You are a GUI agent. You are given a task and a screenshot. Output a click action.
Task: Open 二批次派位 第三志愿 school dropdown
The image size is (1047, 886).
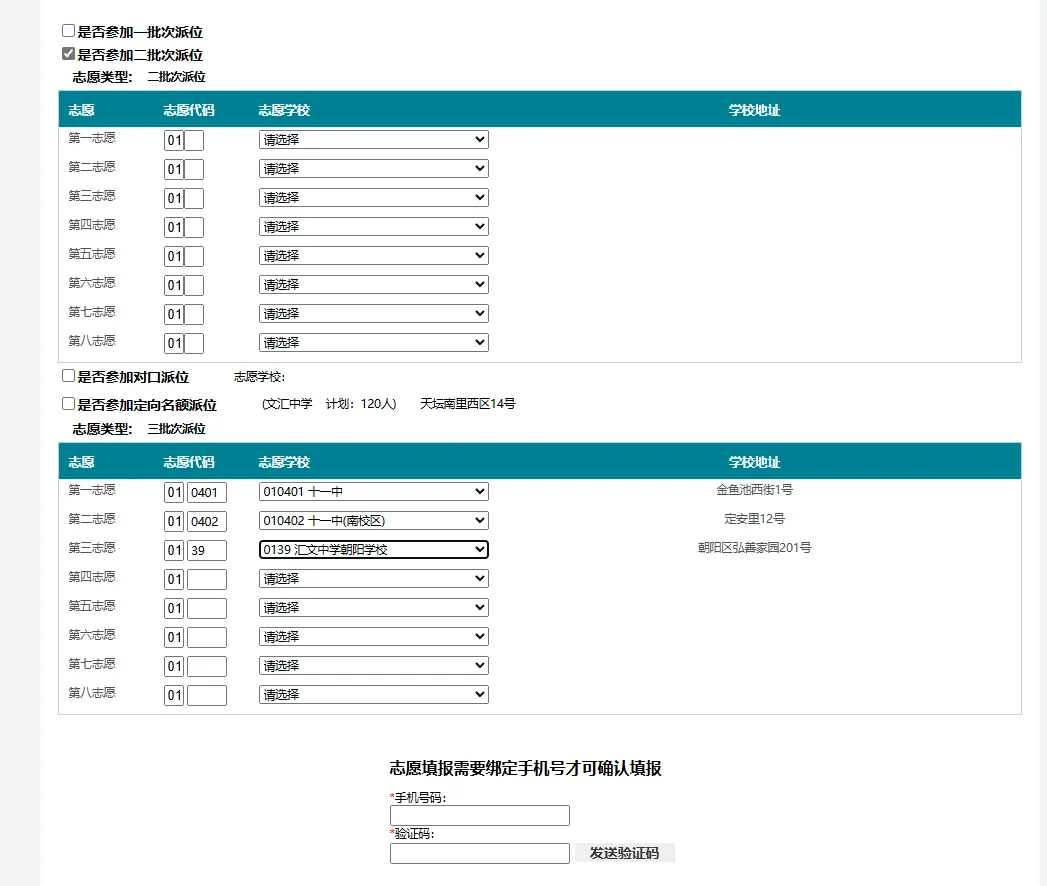click(373, 198)
